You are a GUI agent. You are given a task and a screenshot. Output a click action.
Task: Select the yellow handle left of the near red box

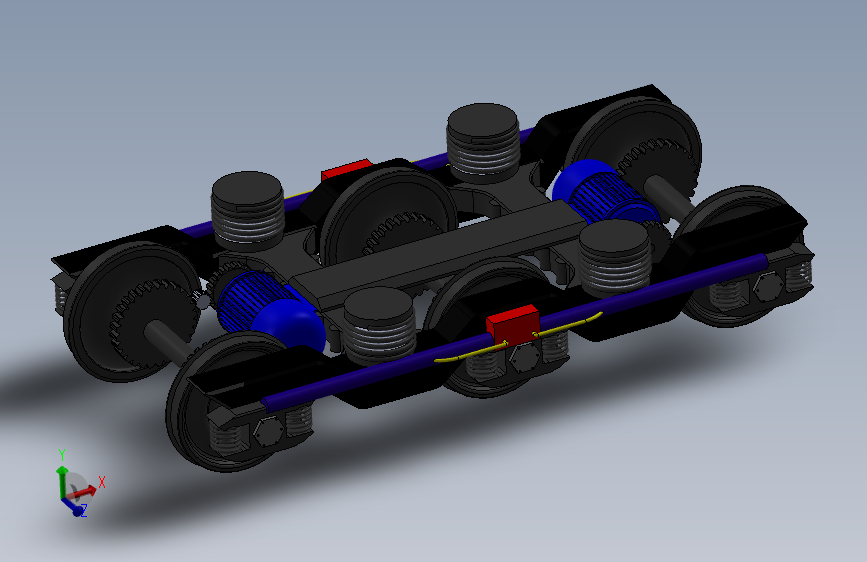[471, 352]
